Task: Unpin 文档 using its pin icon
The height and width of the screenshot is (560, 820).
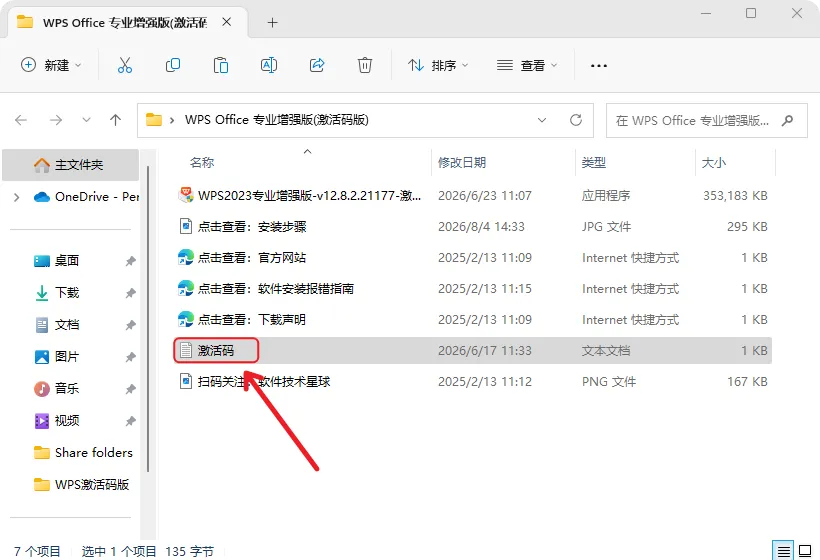Action: pyautogui.click(x=131, y=325)
